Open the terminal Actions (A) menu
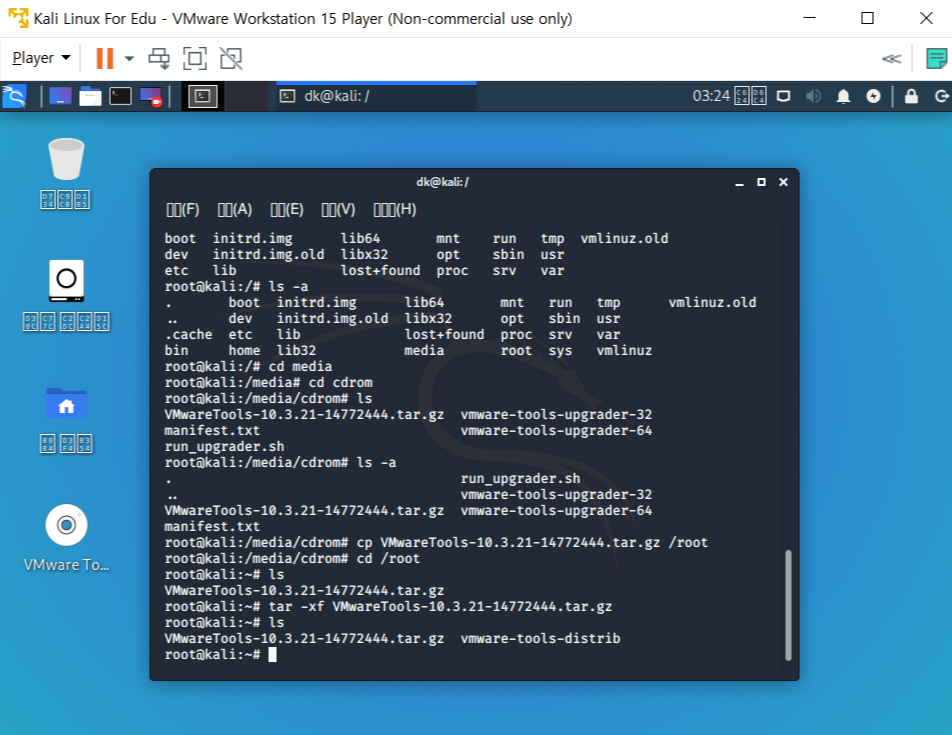The image size is (952, 735). pyautogui.click(x=234, y=209)
